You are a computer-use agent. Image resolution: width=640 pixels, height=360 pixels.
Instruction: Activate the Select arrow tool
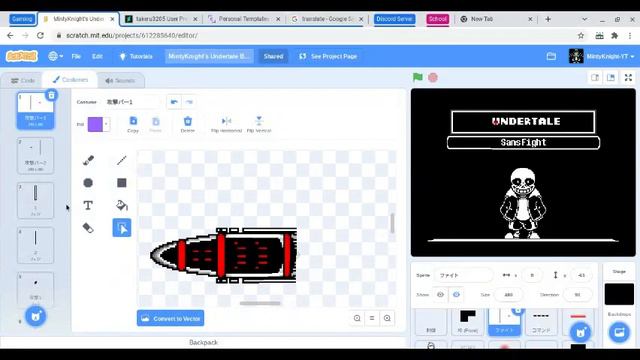(122, 228)
